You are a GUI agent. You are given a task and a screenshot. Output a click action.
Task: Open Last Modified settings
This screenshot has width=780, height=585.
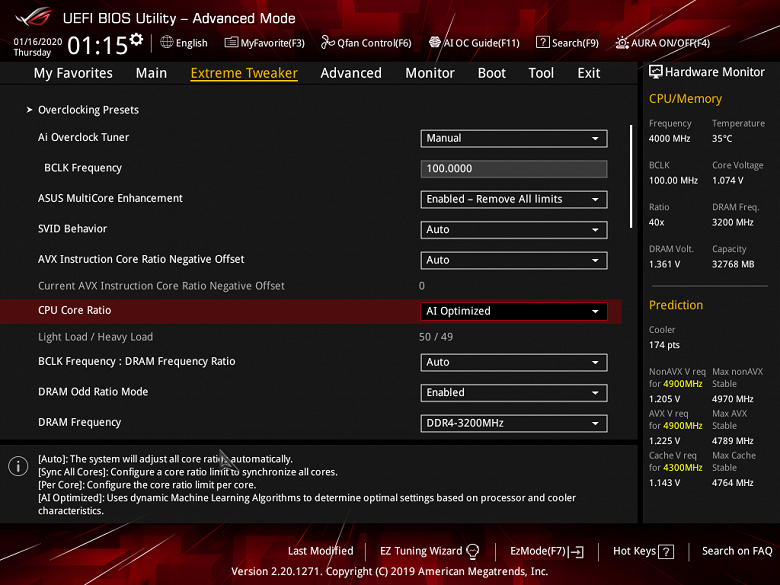click(320, 551)
